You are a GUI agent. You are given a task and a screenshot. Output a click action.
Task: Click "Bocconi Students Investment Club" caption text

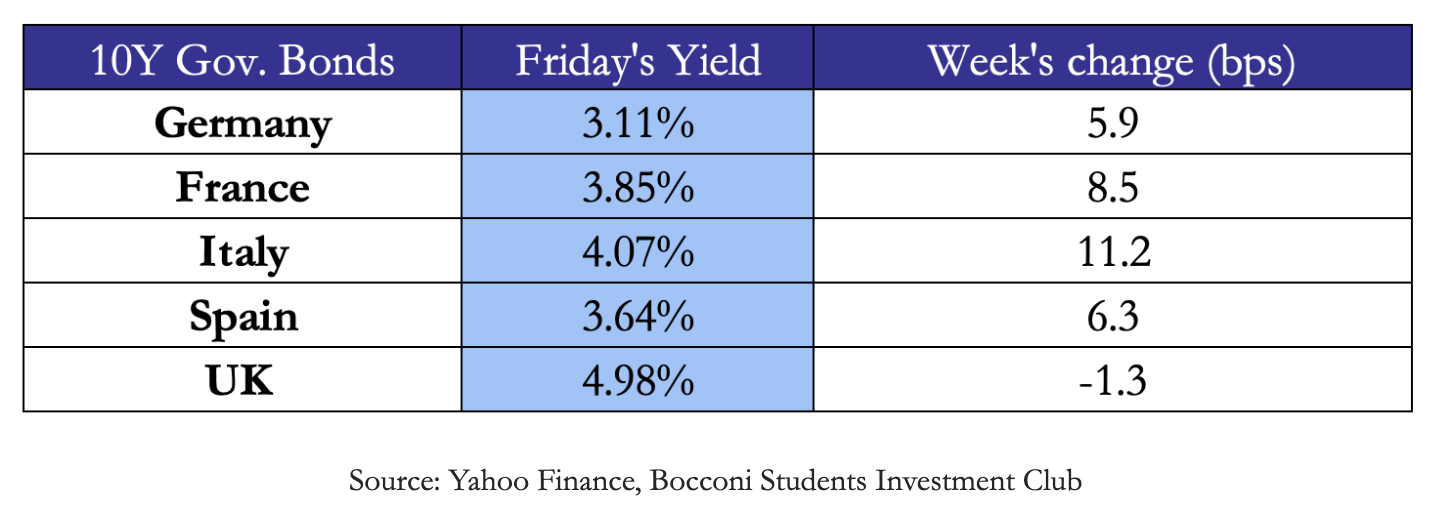click(x=865, y=481)
